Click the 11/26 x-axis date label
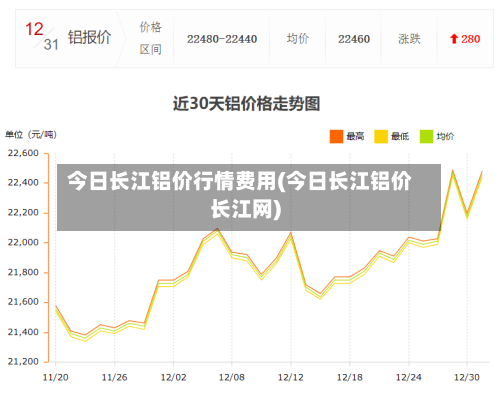This screenshot has height=395, width=500. point(114,377)
